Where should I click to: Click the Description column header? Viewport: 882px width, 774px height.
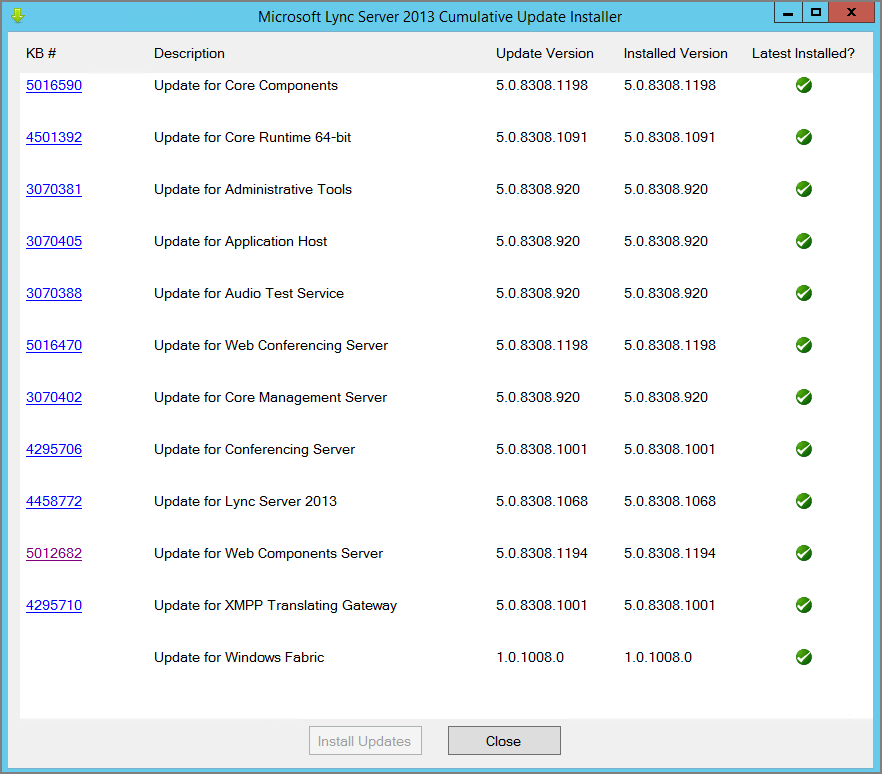click(189, 53)
